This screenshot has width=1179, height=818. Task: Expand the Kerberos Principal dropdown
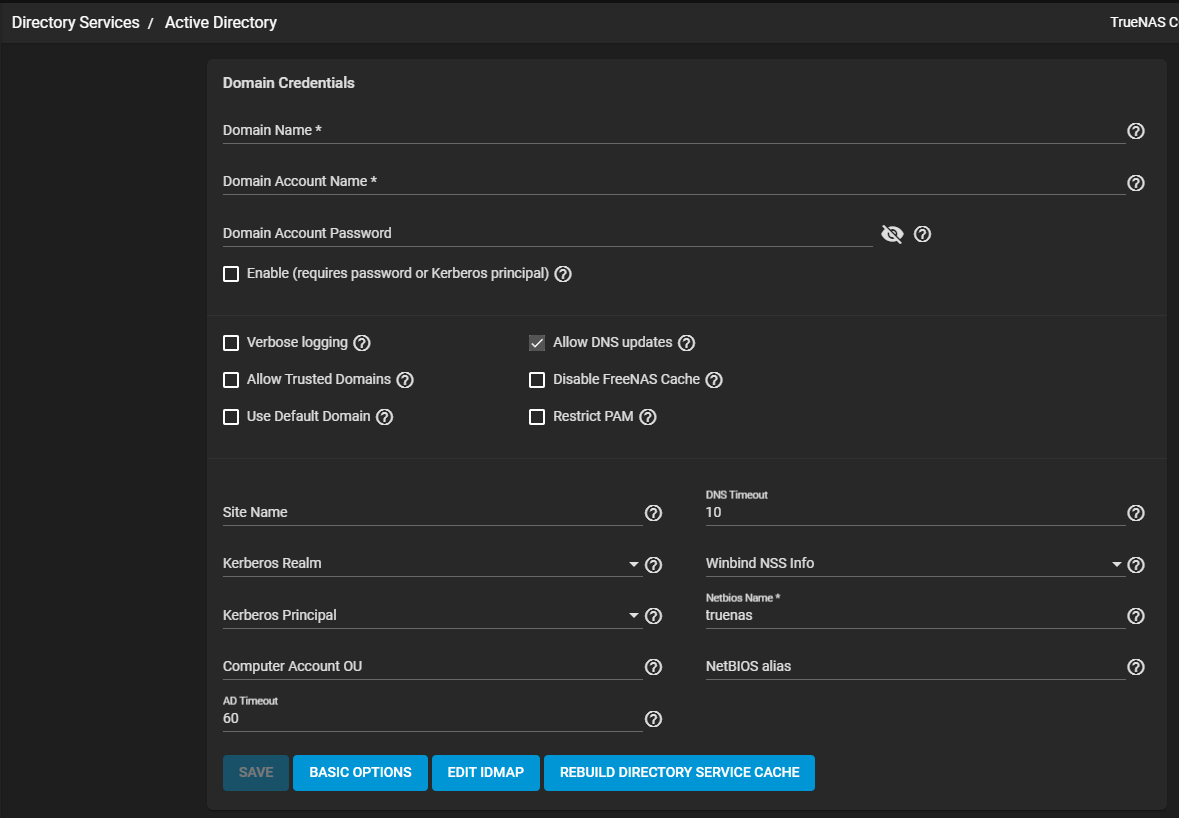point(633,616)
